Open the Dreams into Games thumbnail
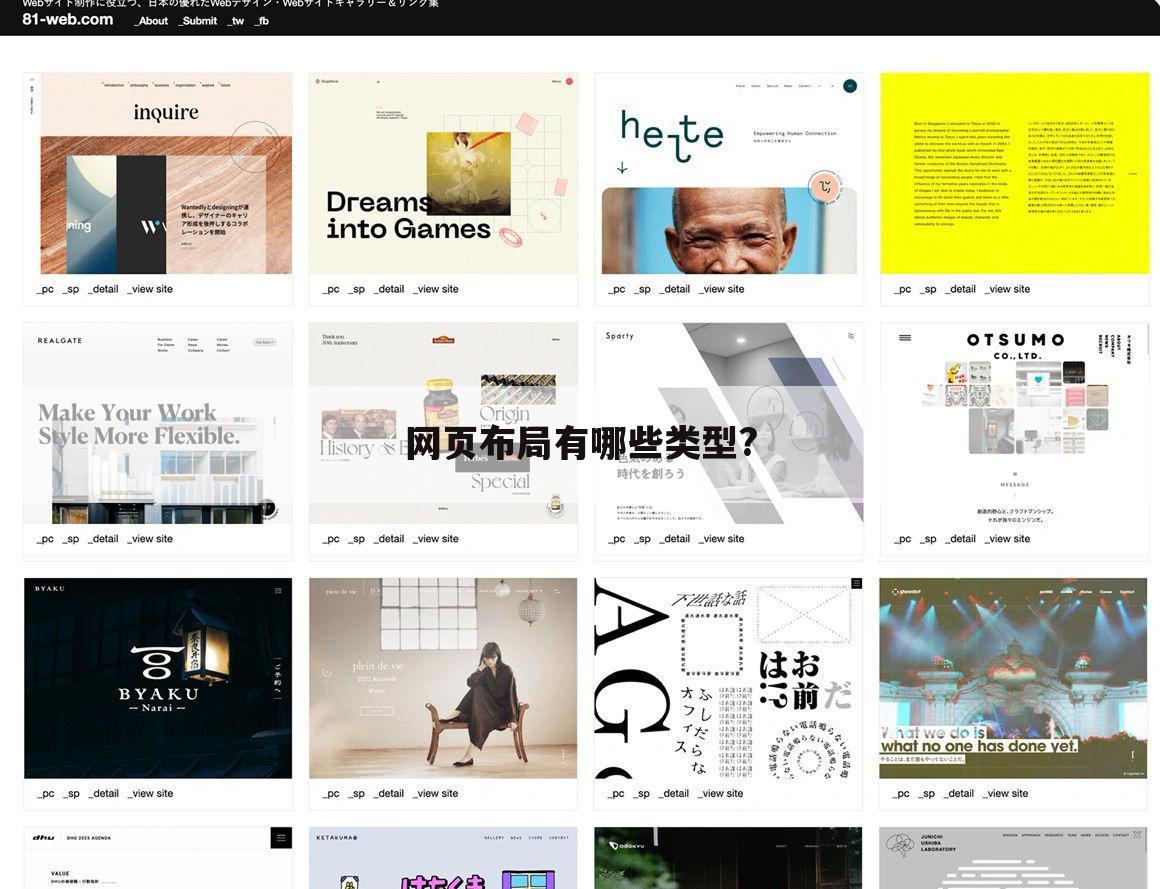 pos(443,174)
